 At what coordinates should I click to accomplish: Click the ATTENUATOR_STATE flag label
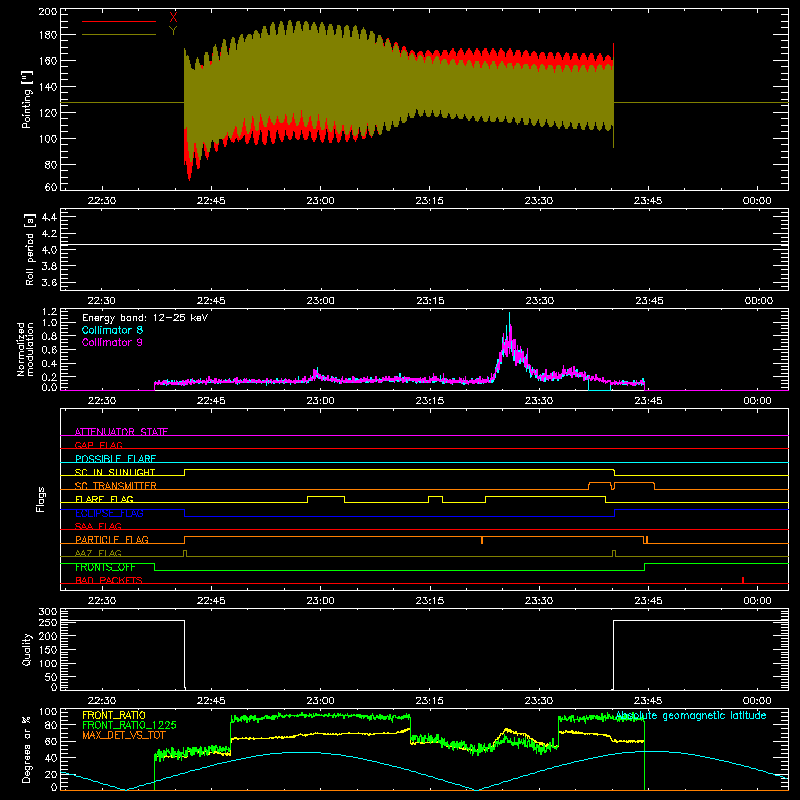(121, 432)
